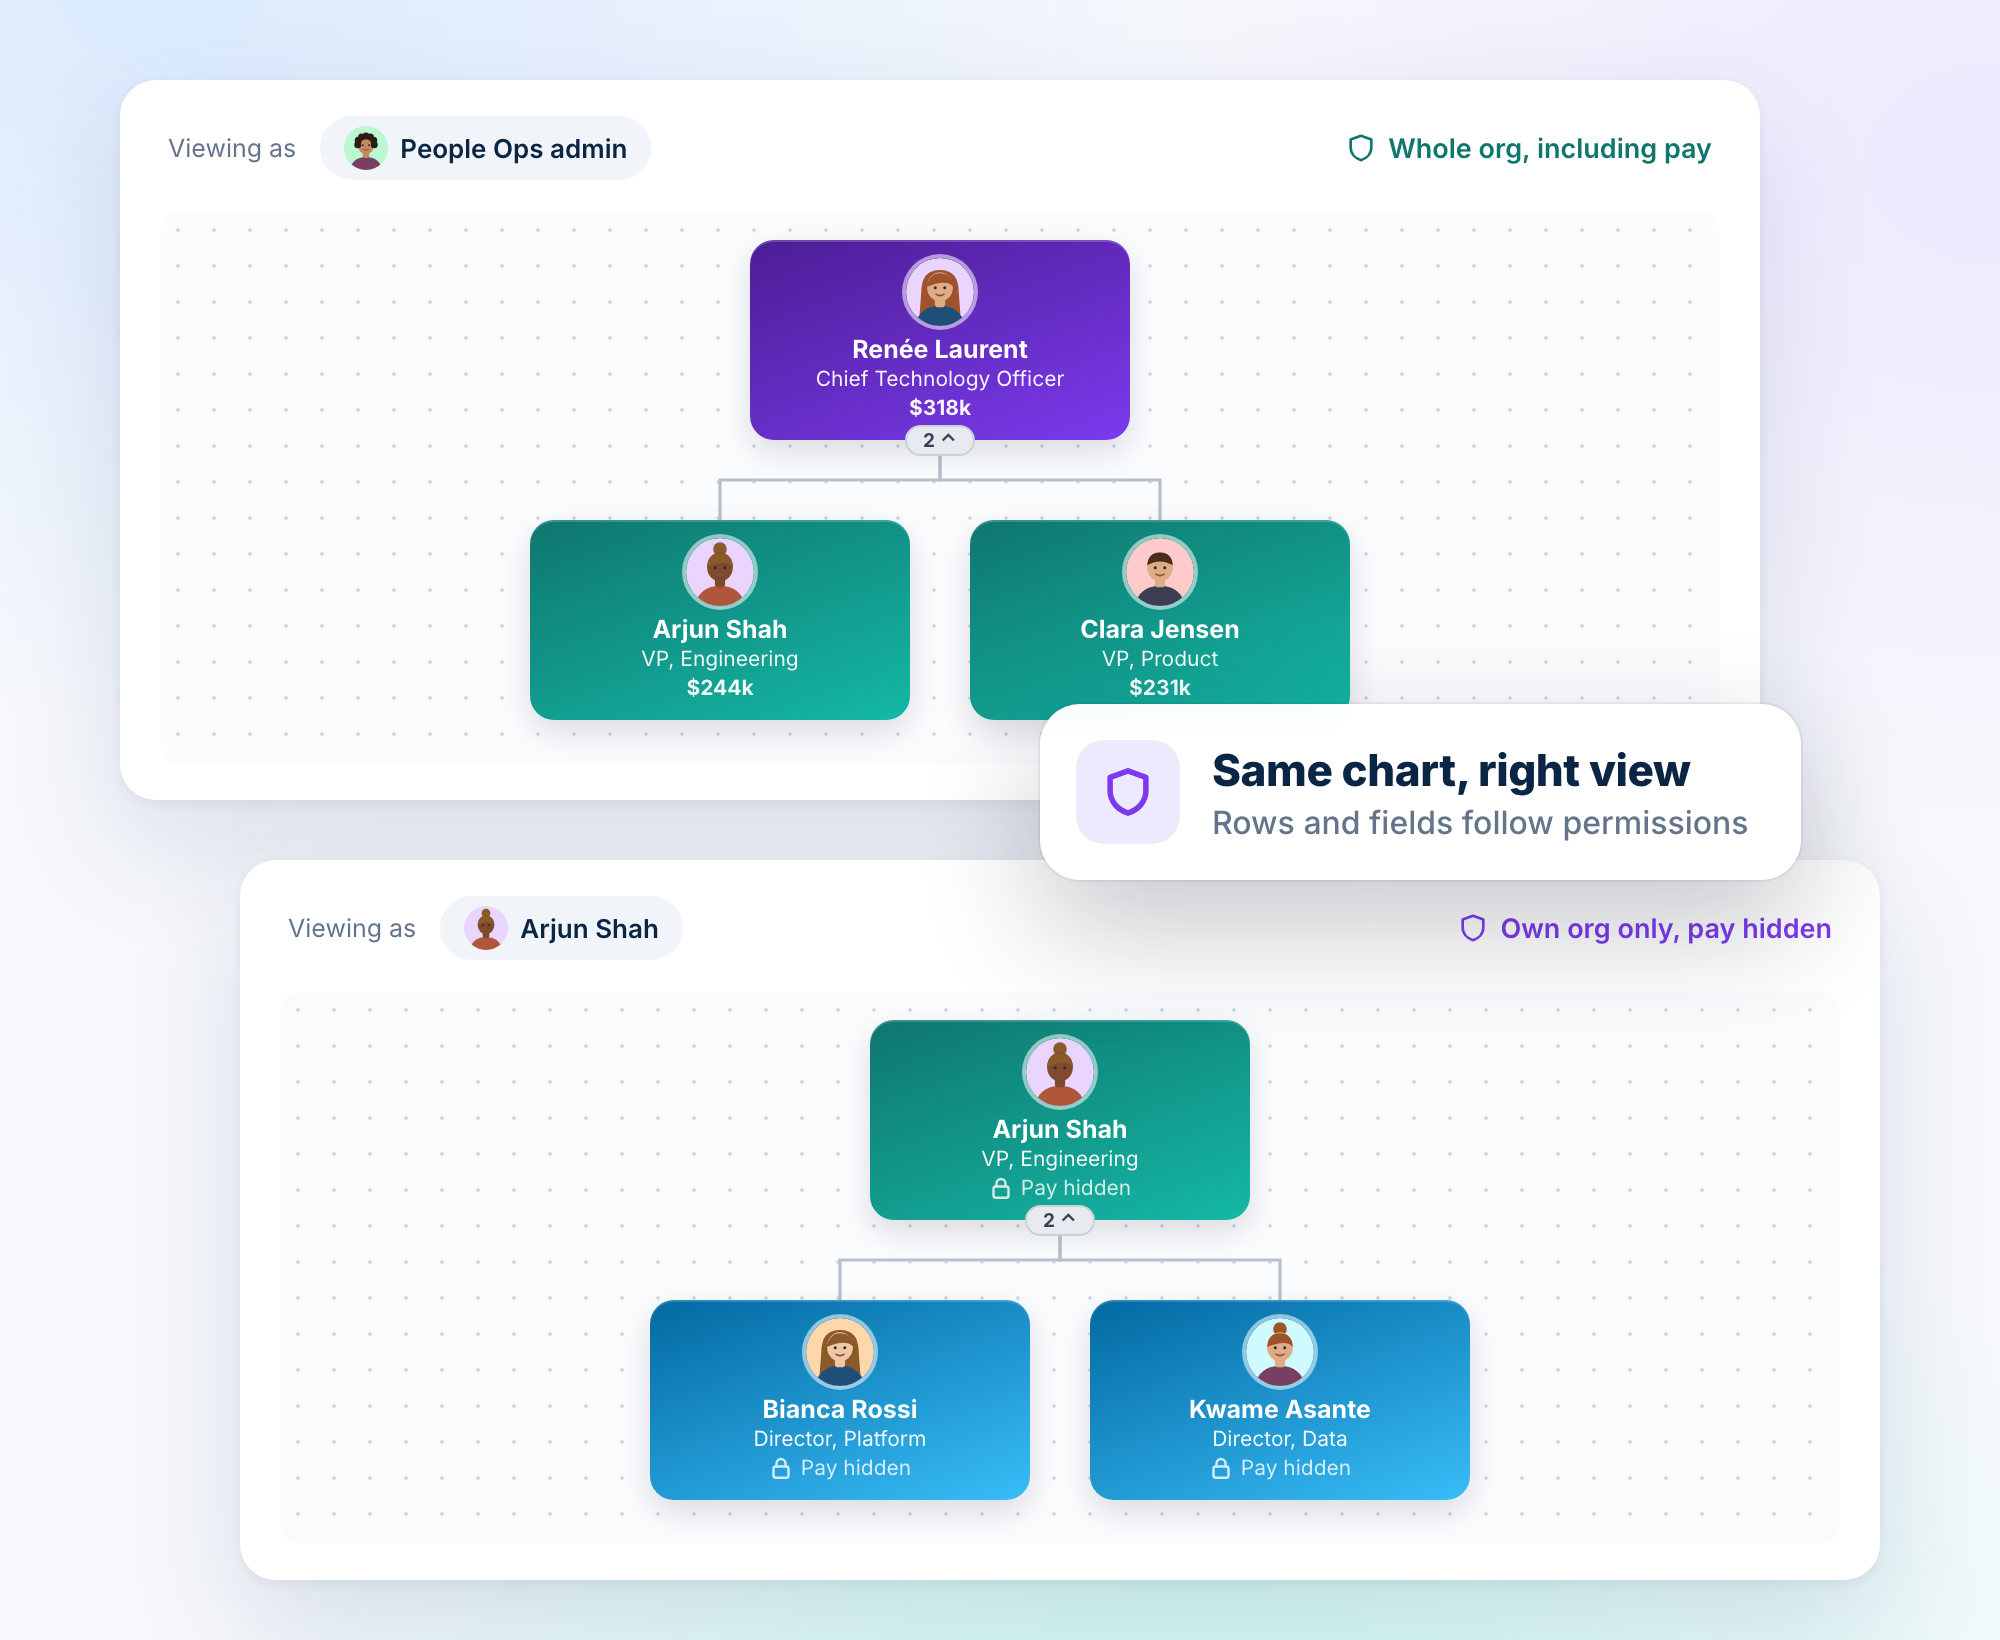The width and height of the screenshot is (2000, 1640).
Task: Click 'Rows and fields follow permissions' subtitle
Action: [x=1480, y=823]
